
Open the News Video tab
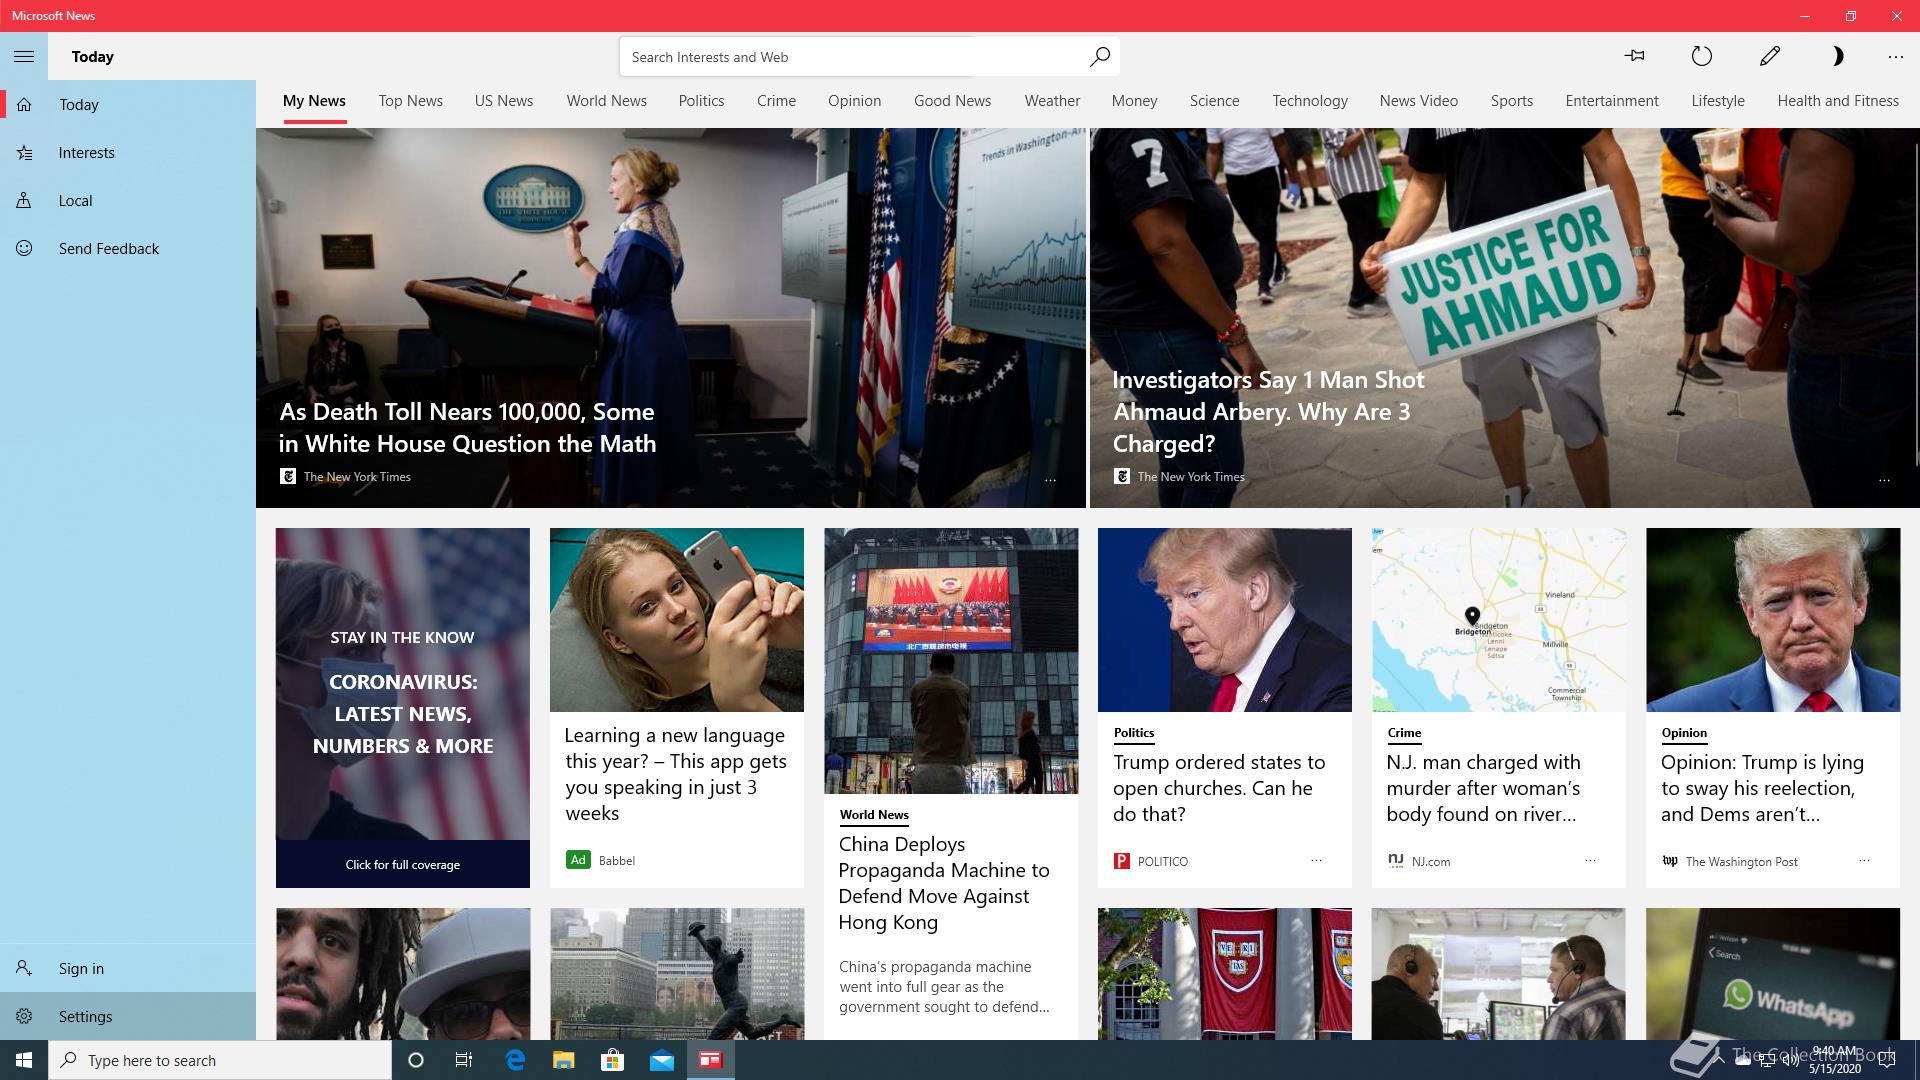(1418, 101)
